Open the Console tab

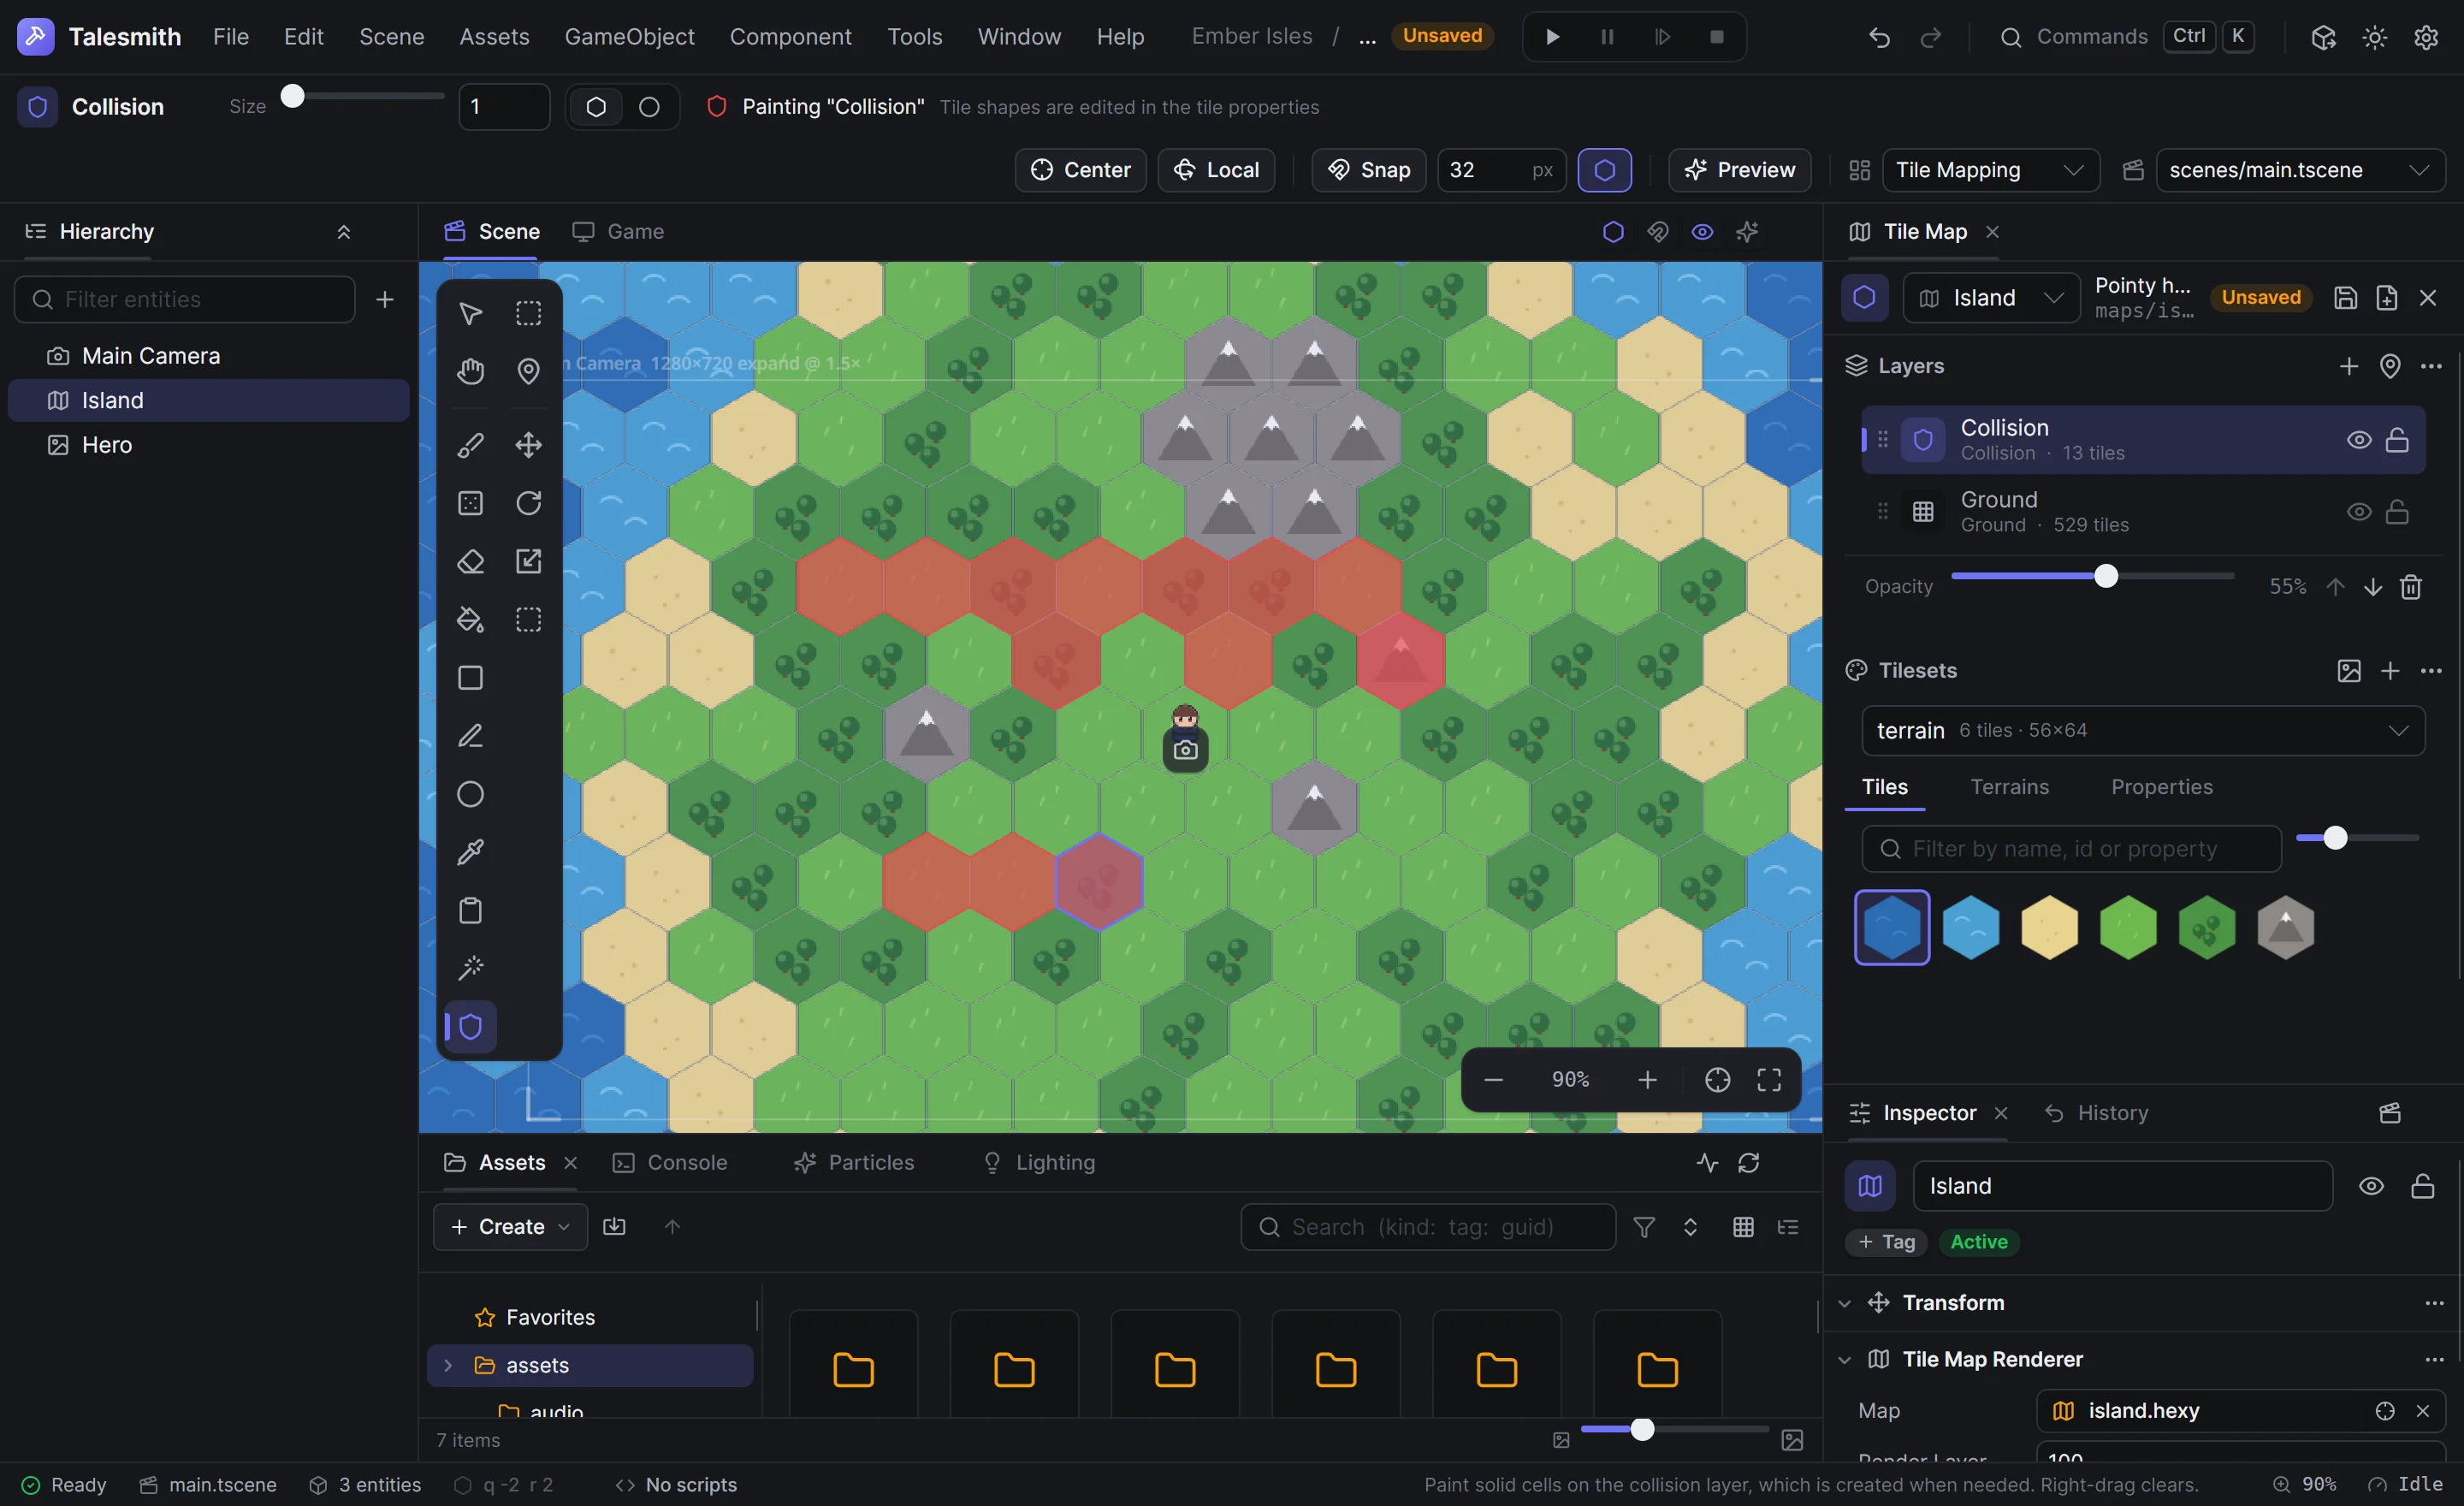(x=670, y=1163)
